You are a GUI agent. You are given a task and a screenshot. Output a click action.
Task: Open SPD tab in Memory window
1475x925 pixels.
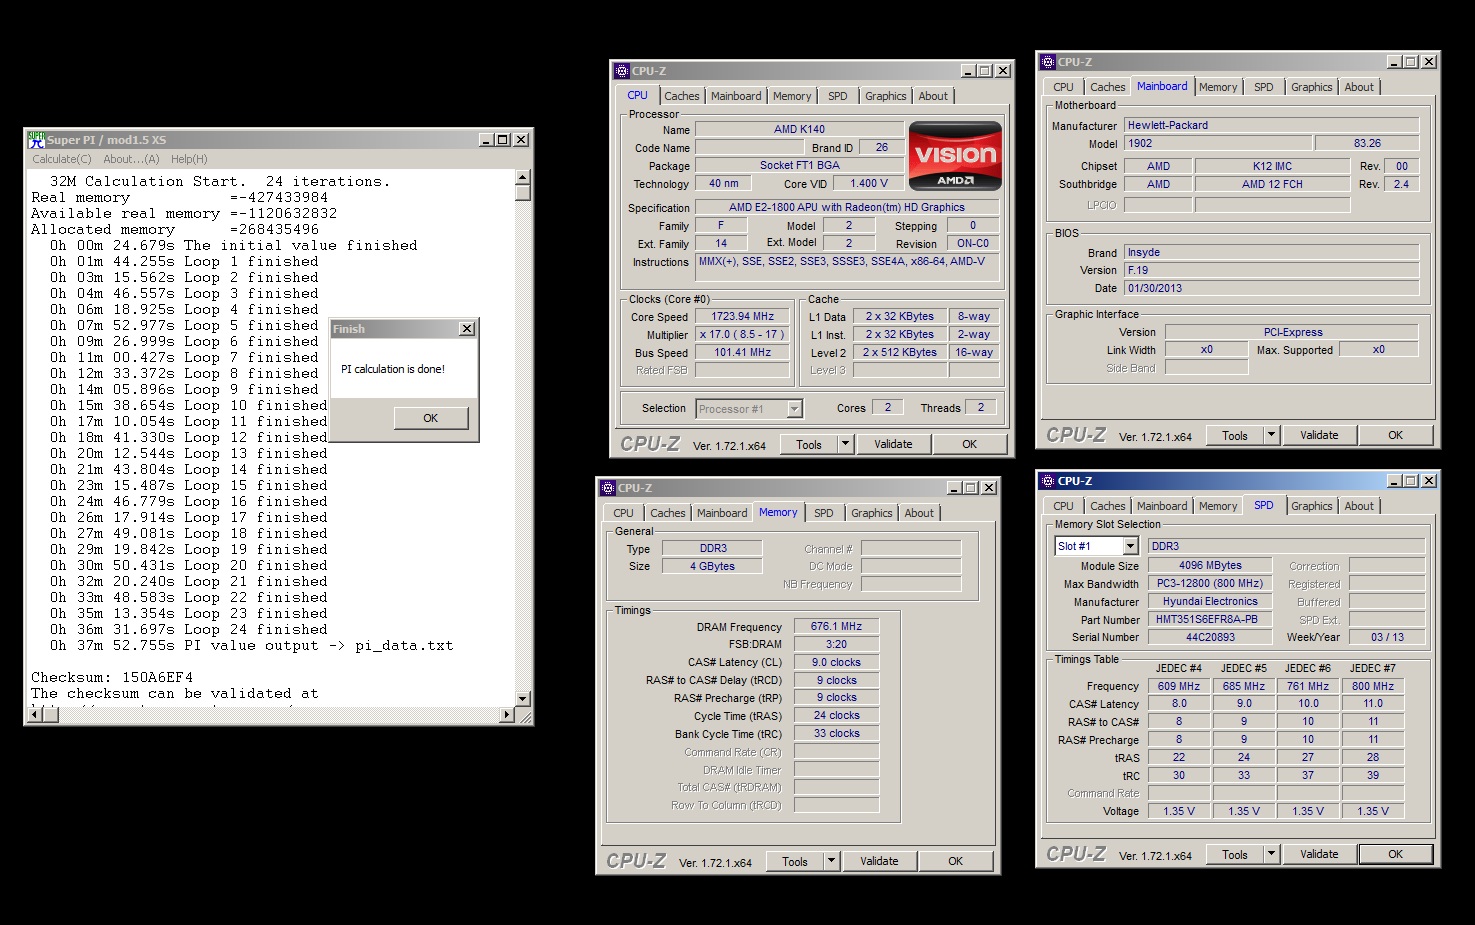click(824, 513)
